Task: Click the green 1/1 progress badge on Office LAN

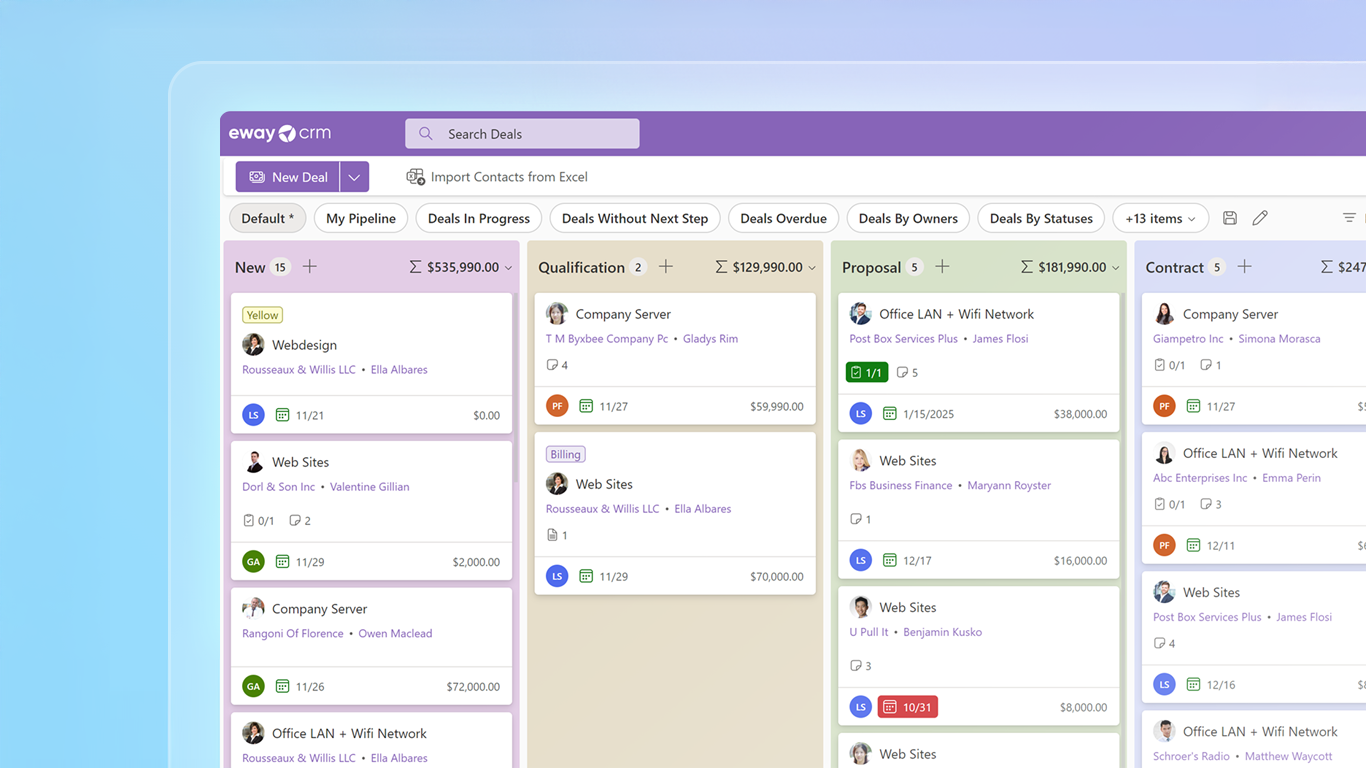Action: pos(866,371)
